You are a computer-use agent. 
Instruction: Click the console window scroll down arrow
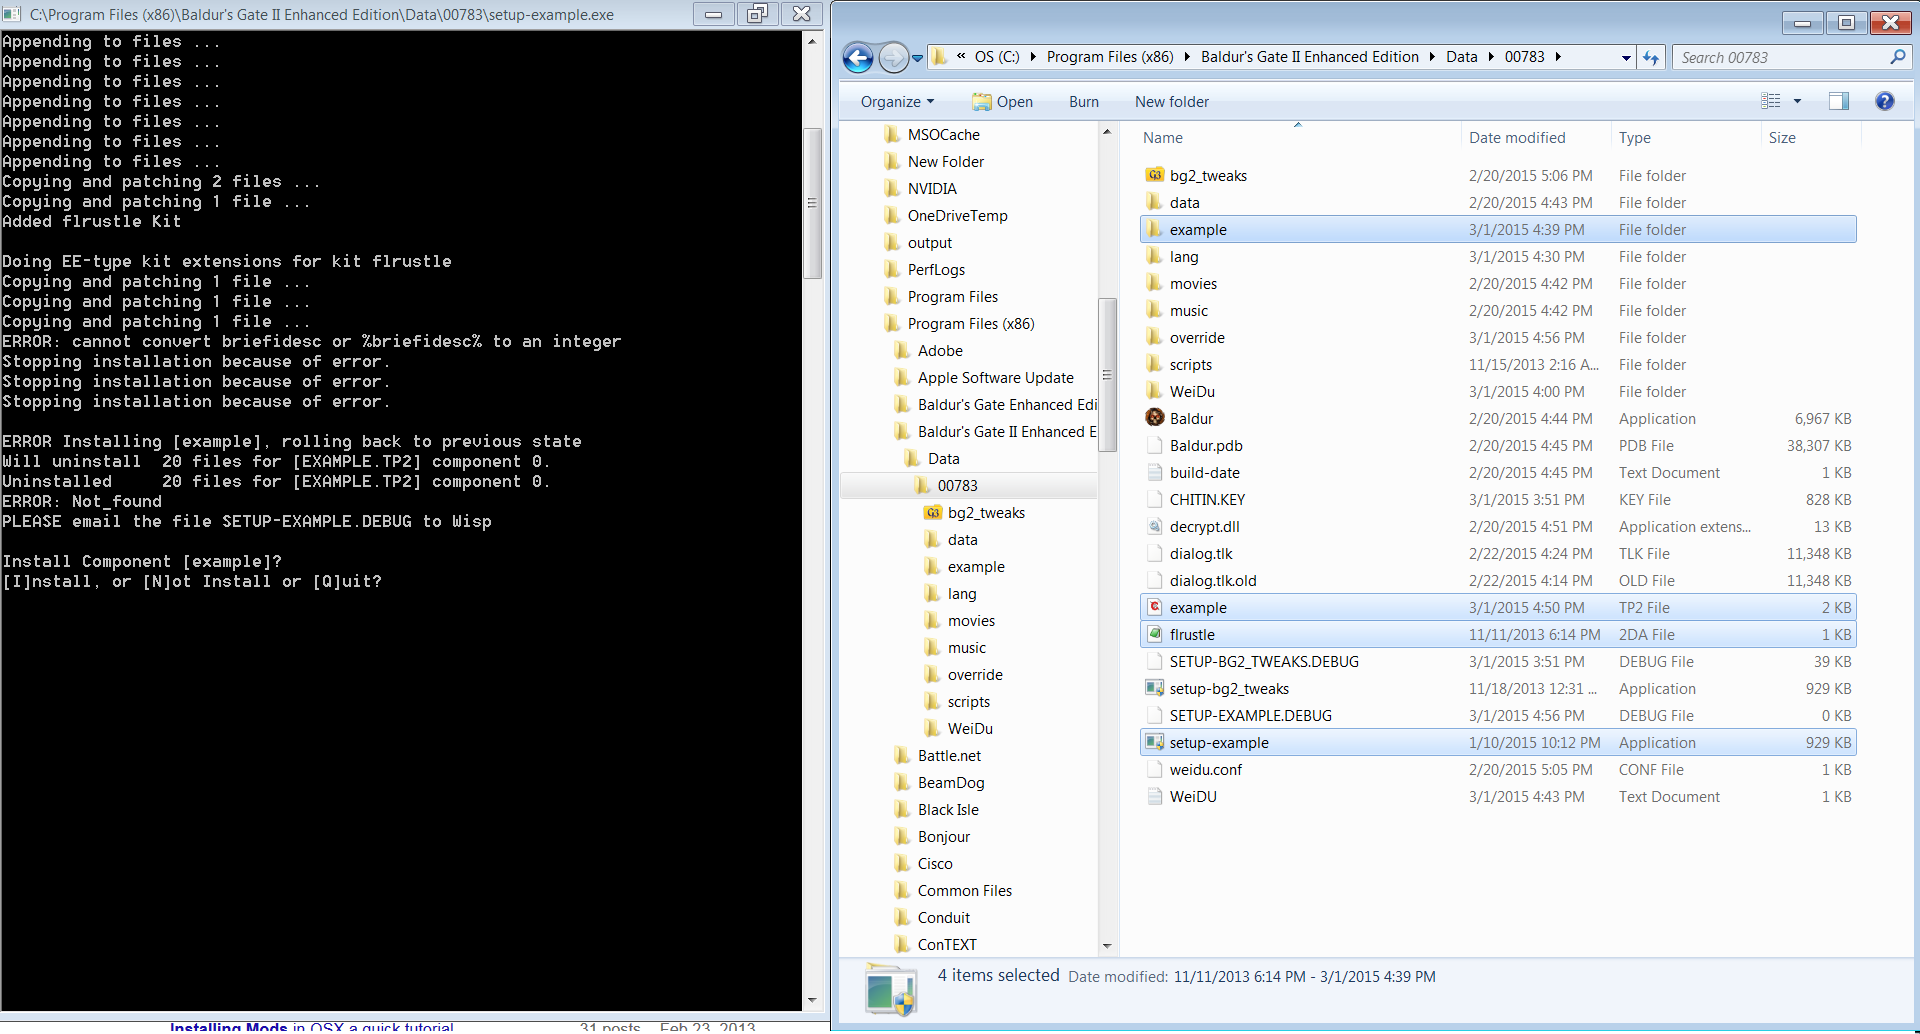812,1000
